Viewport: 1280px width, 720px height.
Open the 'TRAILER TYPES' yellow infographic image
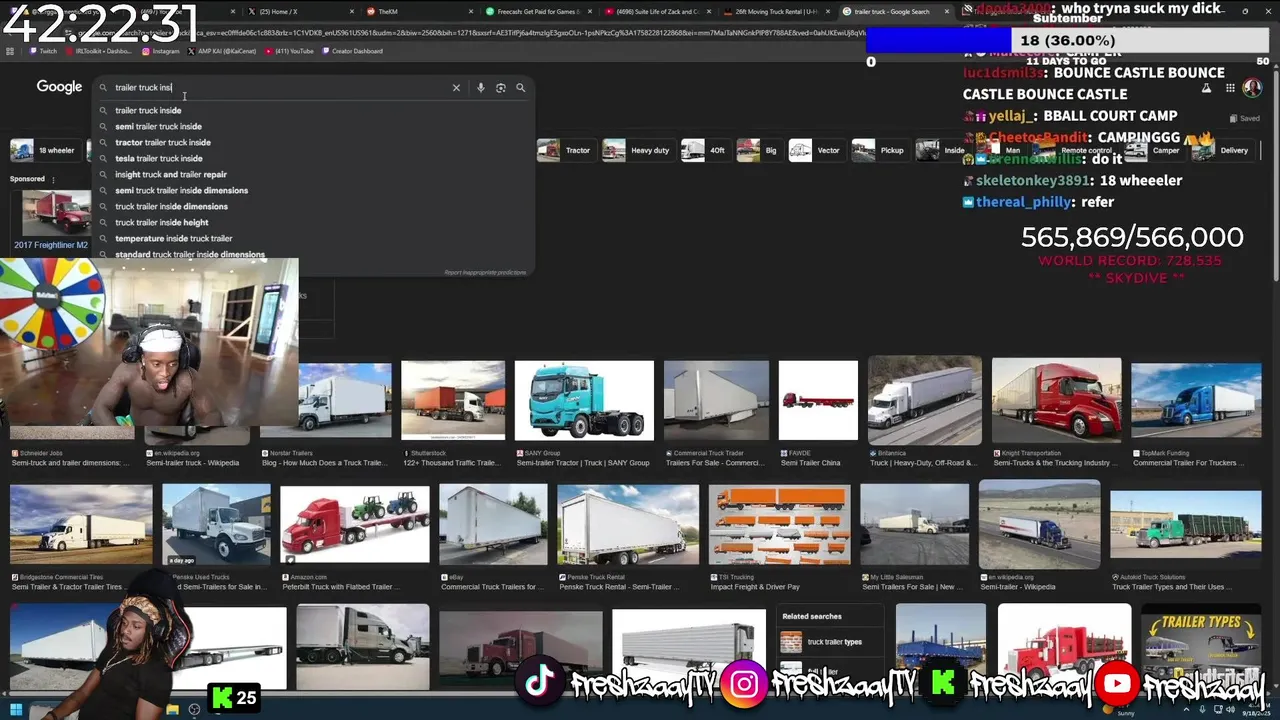click(x=1201, y=648)
